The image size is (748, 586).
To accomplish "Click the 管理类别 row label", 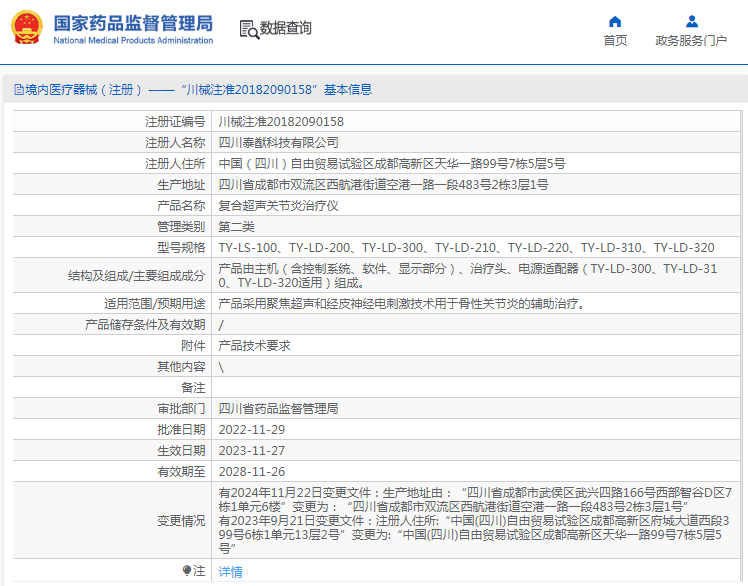I will (x=181, y=227).
